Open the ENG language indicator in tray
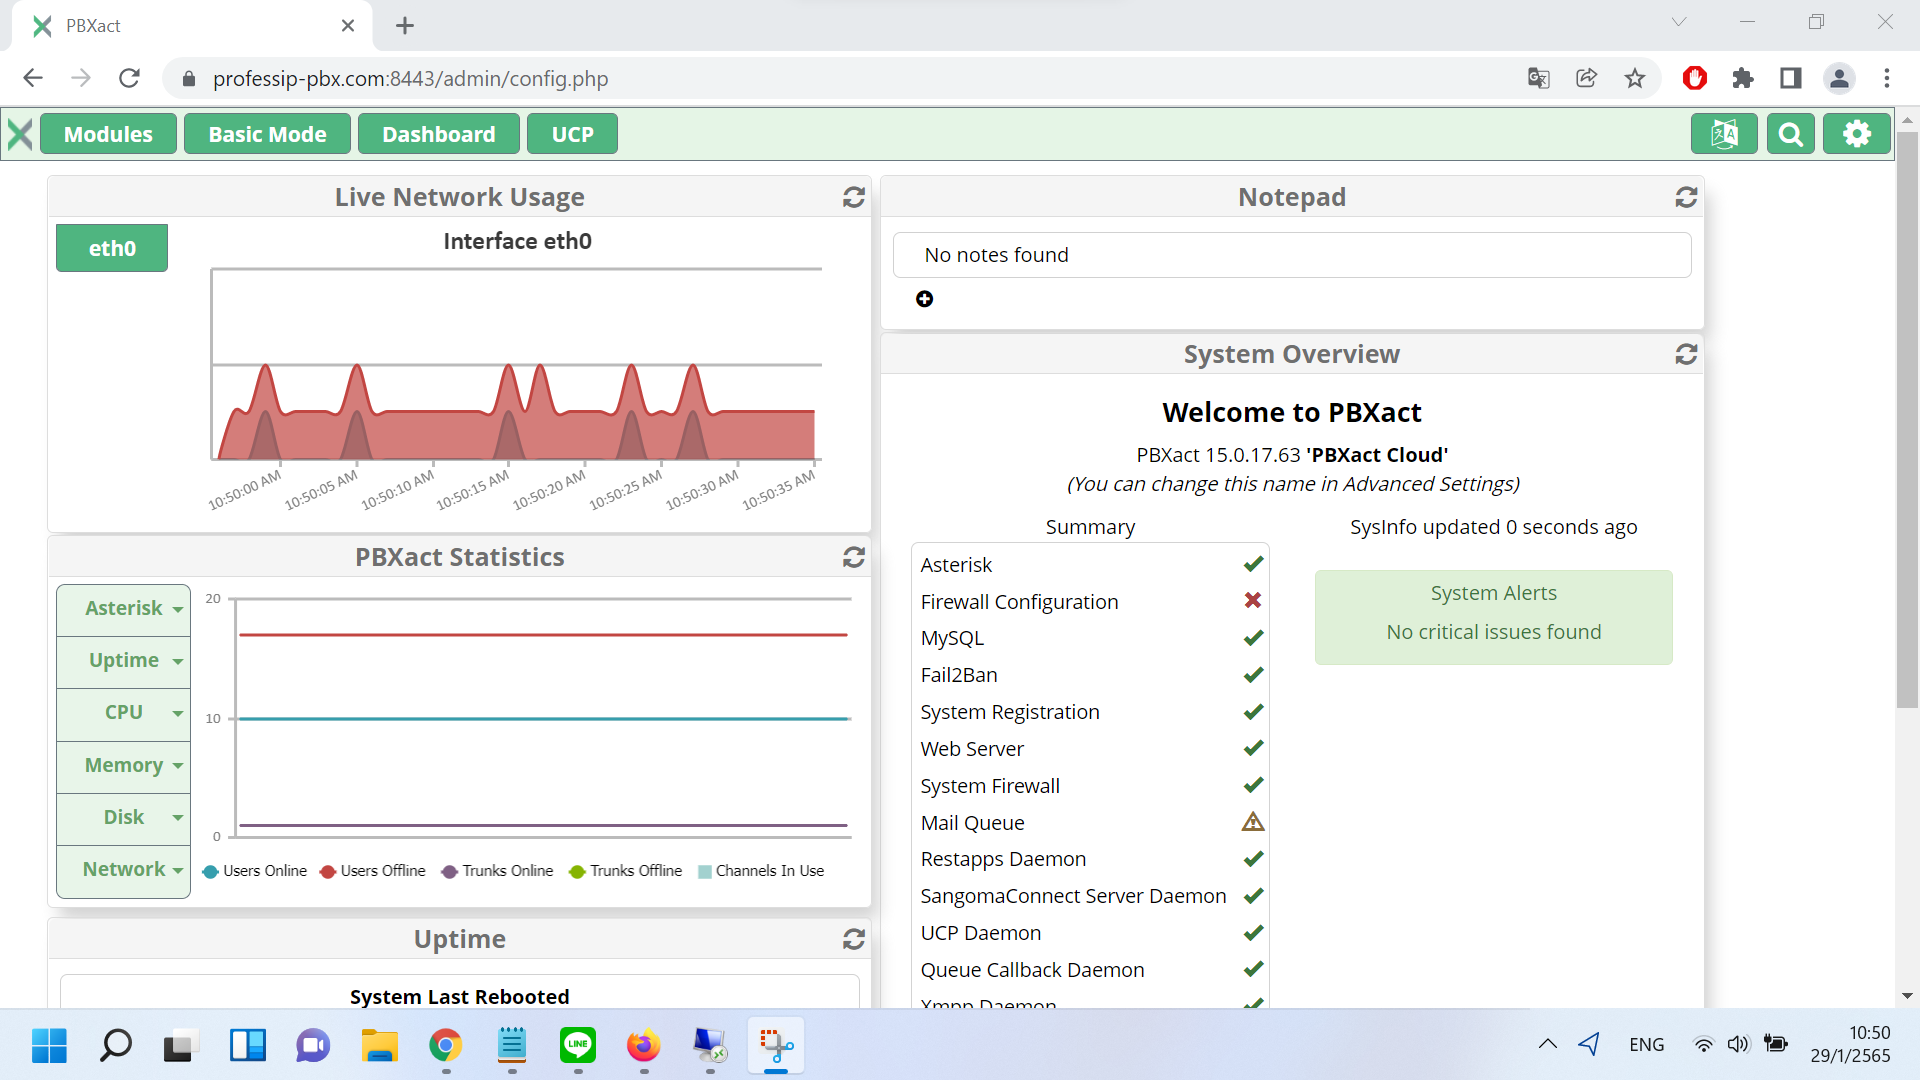This screenshot has width=1920, height=1080. pyautogui.click(x=1646, y=1044)
